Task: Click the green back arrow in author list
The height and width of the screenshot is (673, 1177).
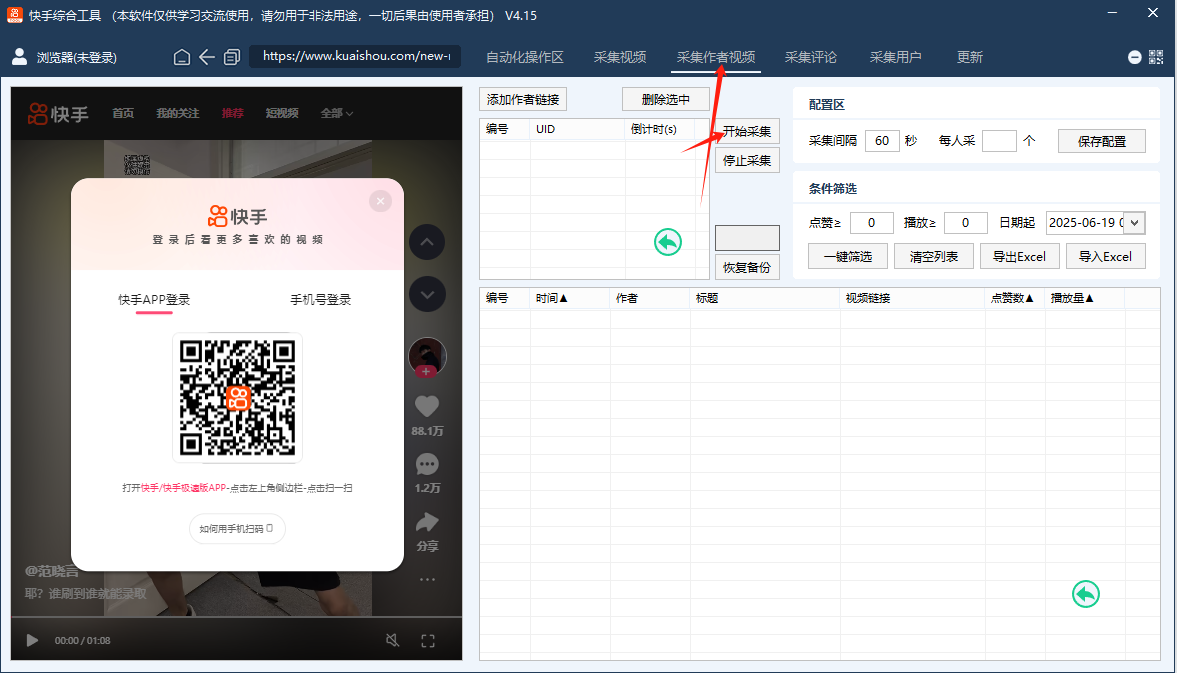Action: tap(667, 242)
